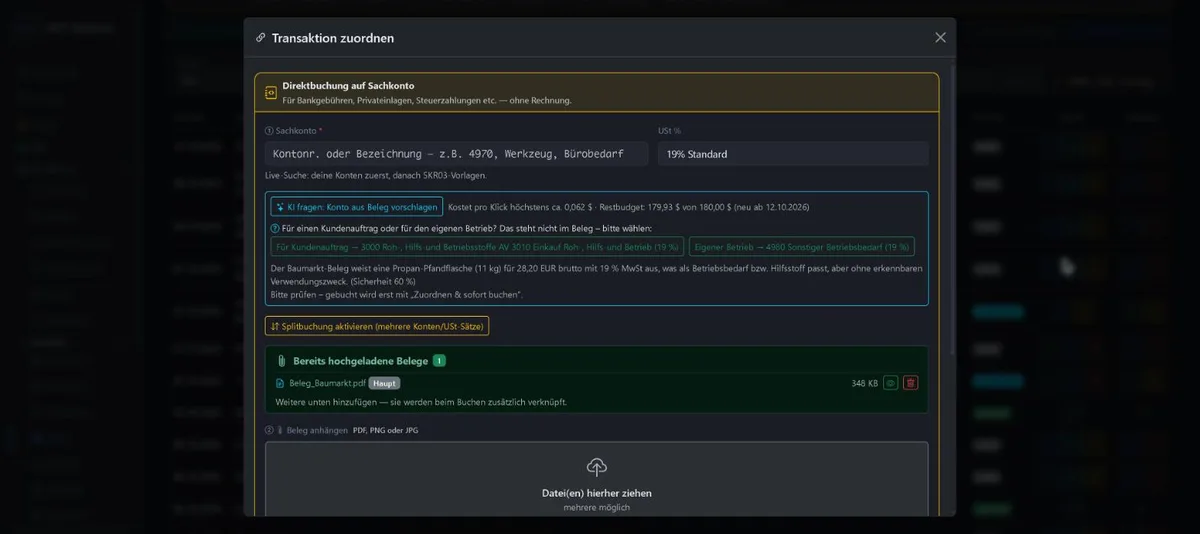Click the green count badge showing 1
This screenshot has width=1200, height=534.
tap(439, 361)
